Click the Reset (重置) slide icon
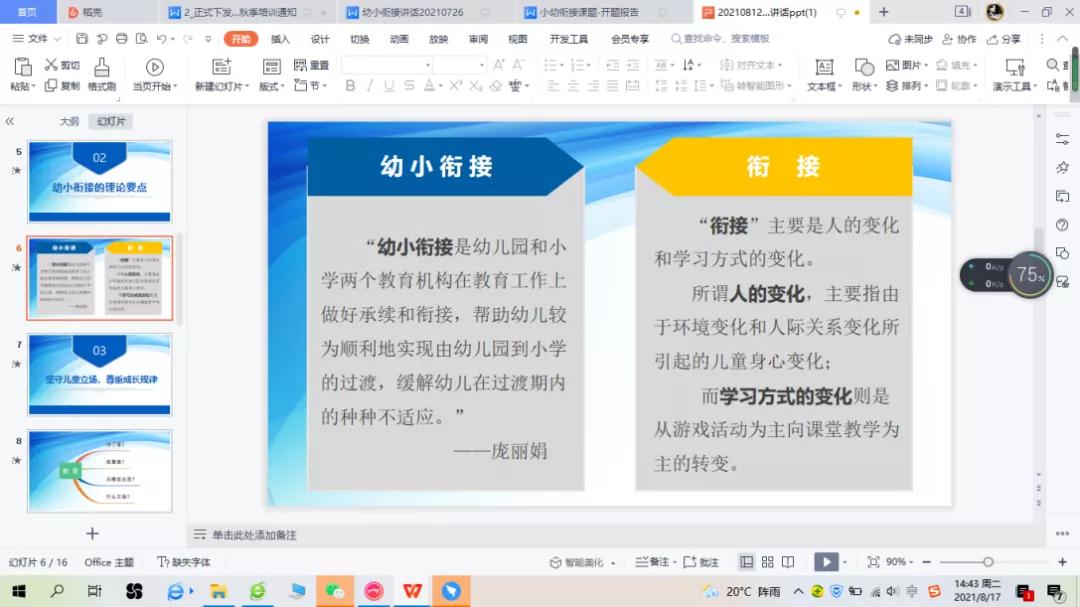 pyautogui.click(x=300, y=65)
